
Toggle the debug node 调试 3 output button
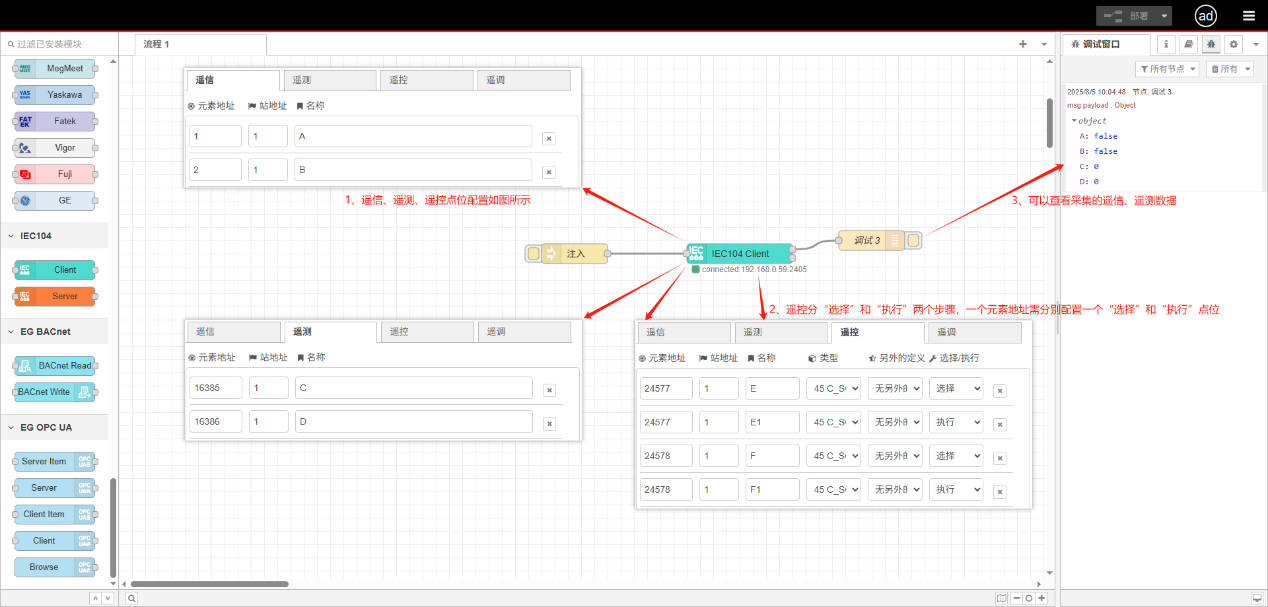(x=914, y=241)
